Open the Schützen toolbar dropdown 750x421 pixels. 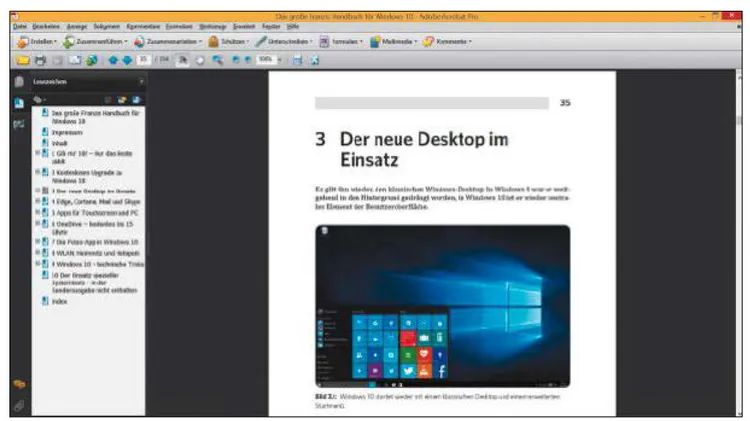(x=229, y=42)
